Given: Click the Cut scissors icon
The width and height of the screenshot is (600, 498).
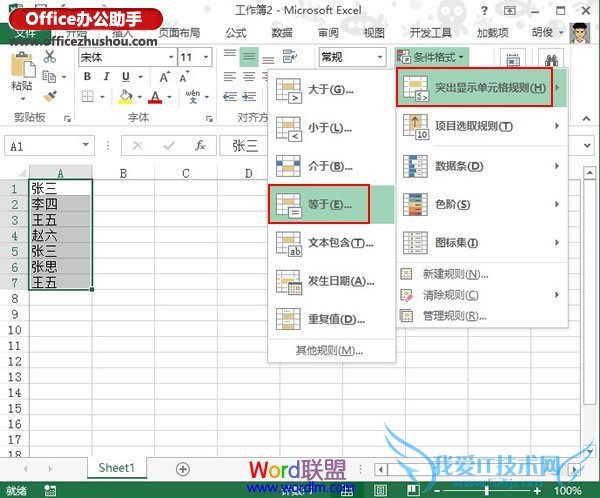Looking at the screenshot, I should tap(50, 57).
